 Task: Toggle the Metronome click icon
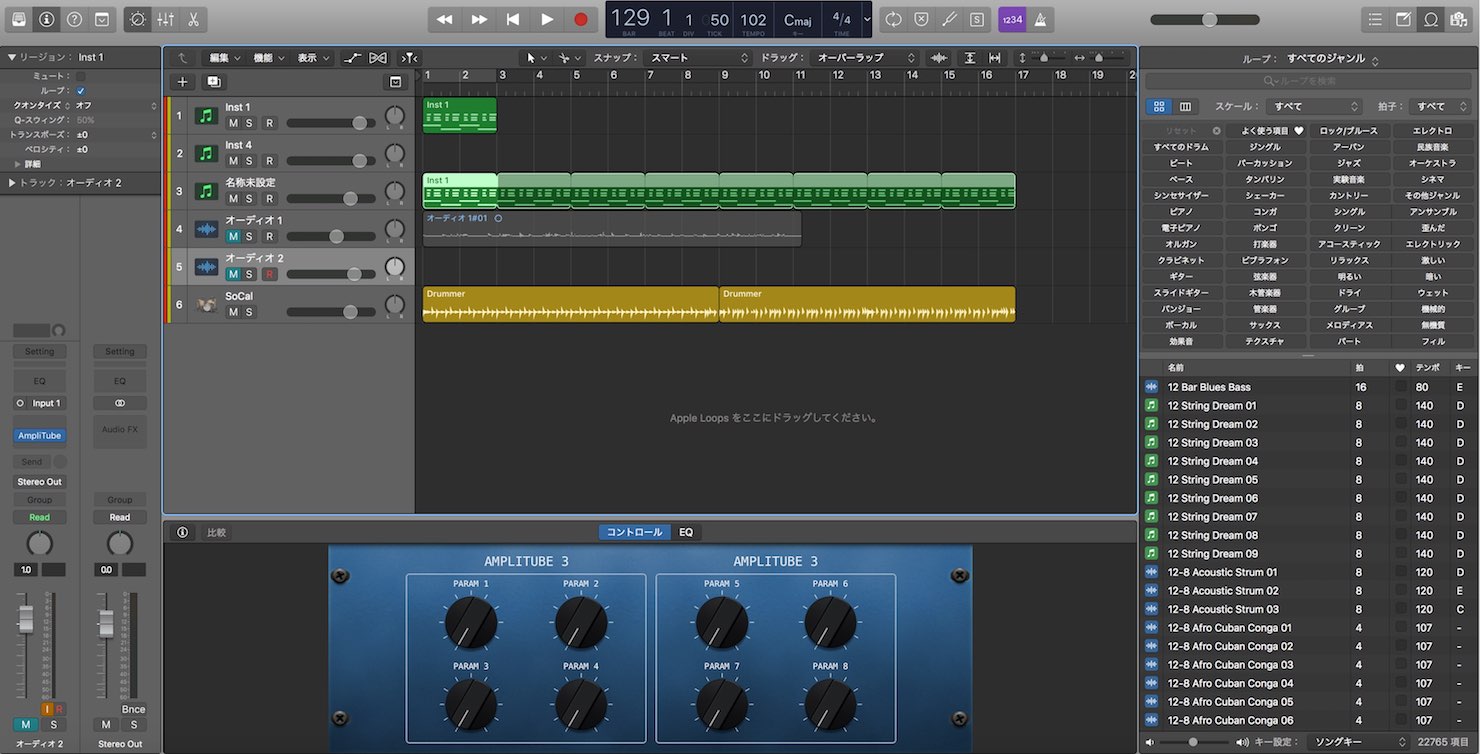1040,19
